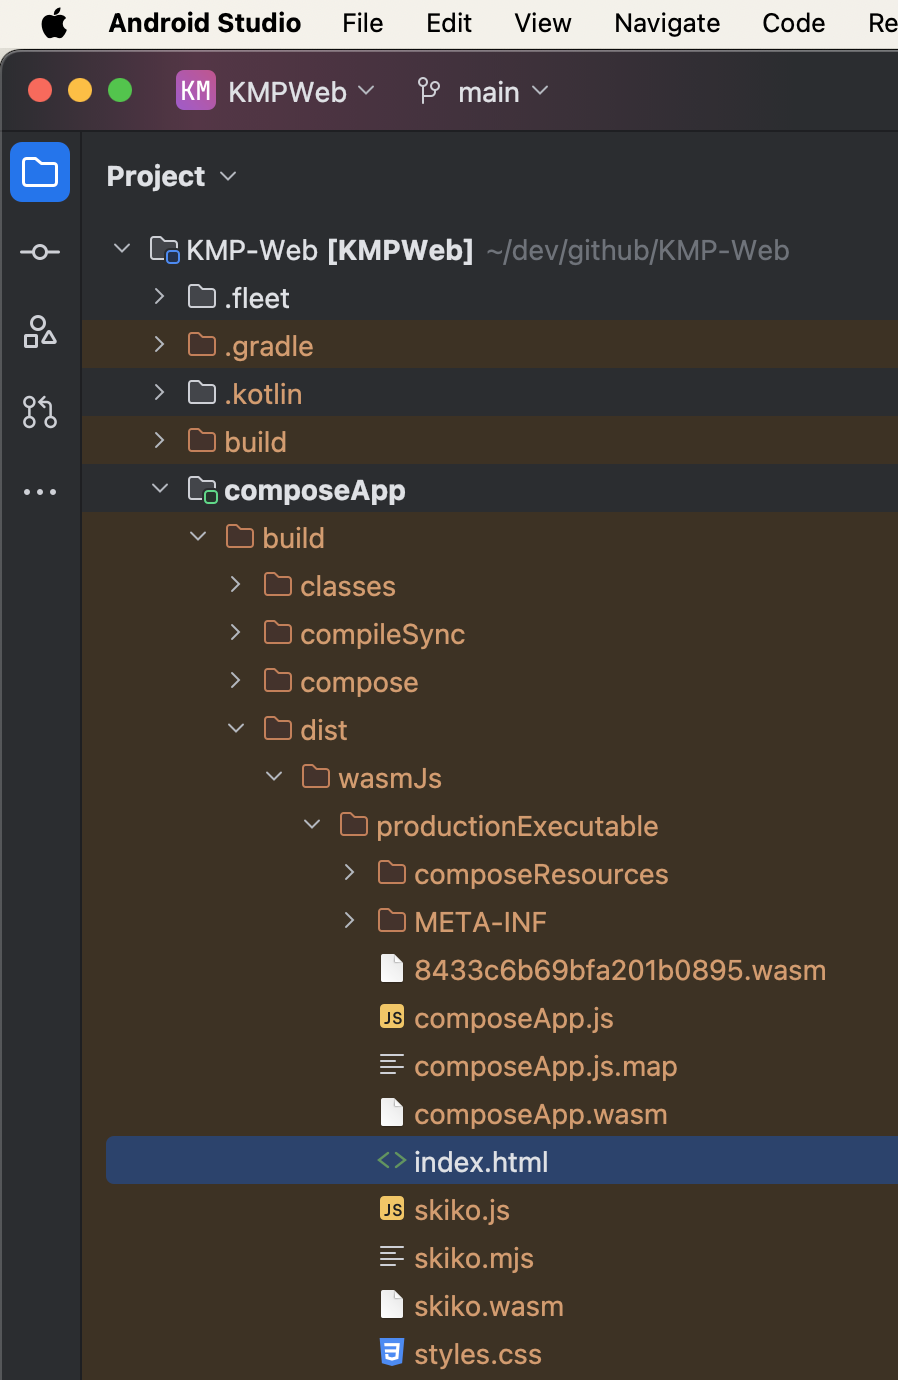Select the styles.css file name

point(478,1354)
